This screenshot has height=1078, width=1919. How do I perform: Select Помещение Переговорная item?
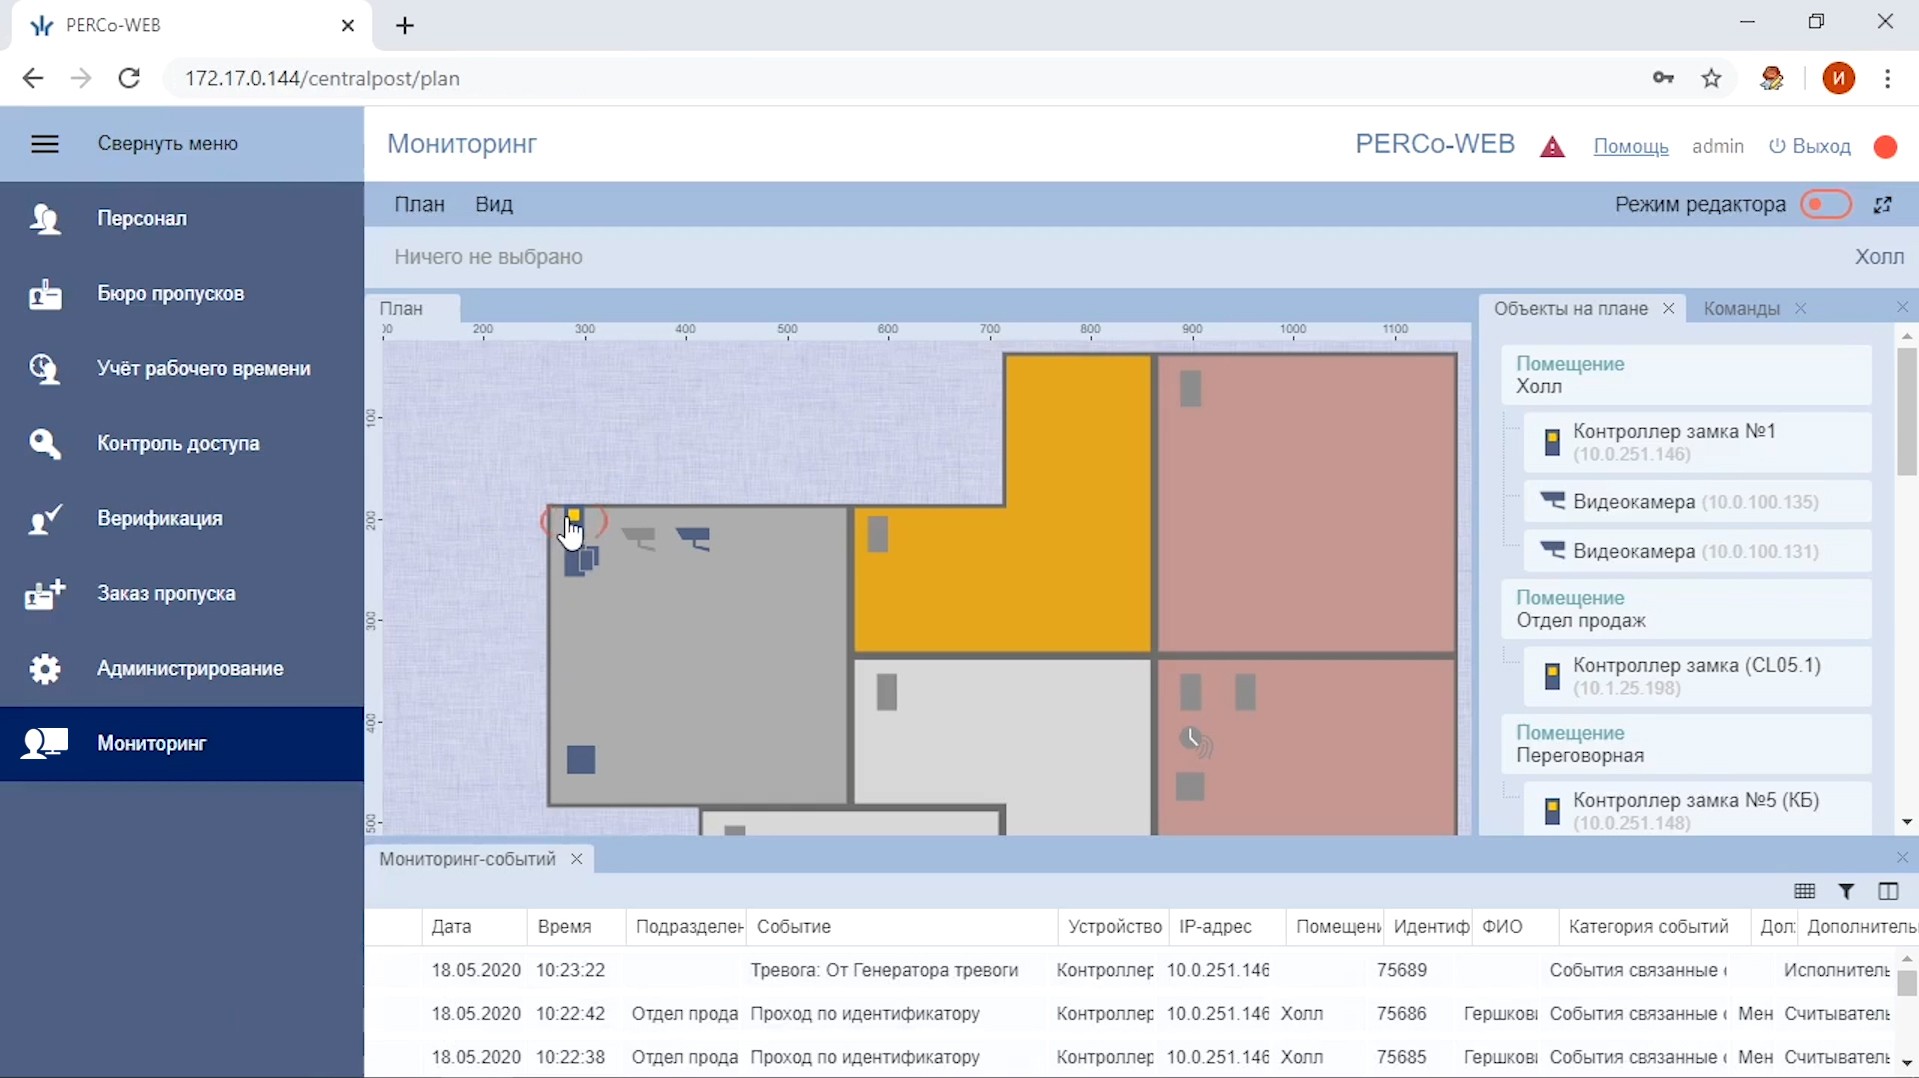[1686, 744]
